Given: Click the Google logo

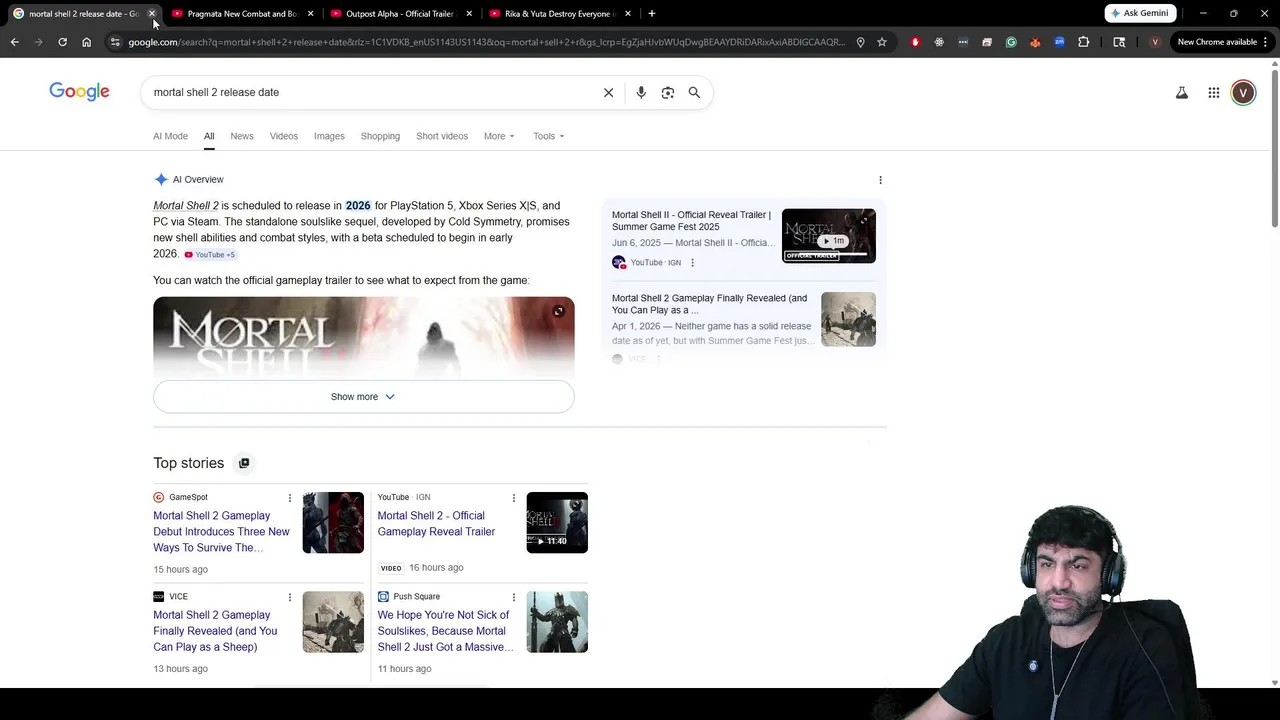Looking at the screenshot, I should [x=79, y=92].
